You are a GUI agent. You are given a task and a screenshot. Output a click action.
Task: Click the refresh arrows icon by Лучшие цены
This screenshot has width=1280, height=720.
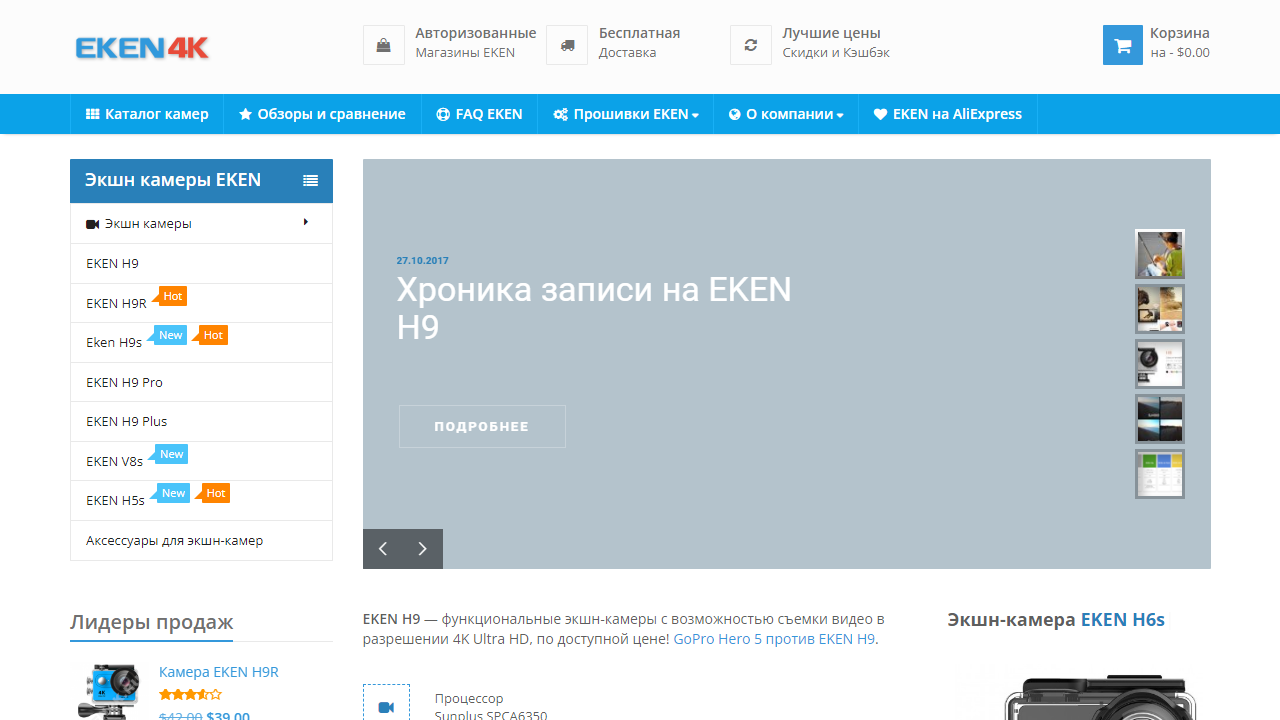pos(751,45)
